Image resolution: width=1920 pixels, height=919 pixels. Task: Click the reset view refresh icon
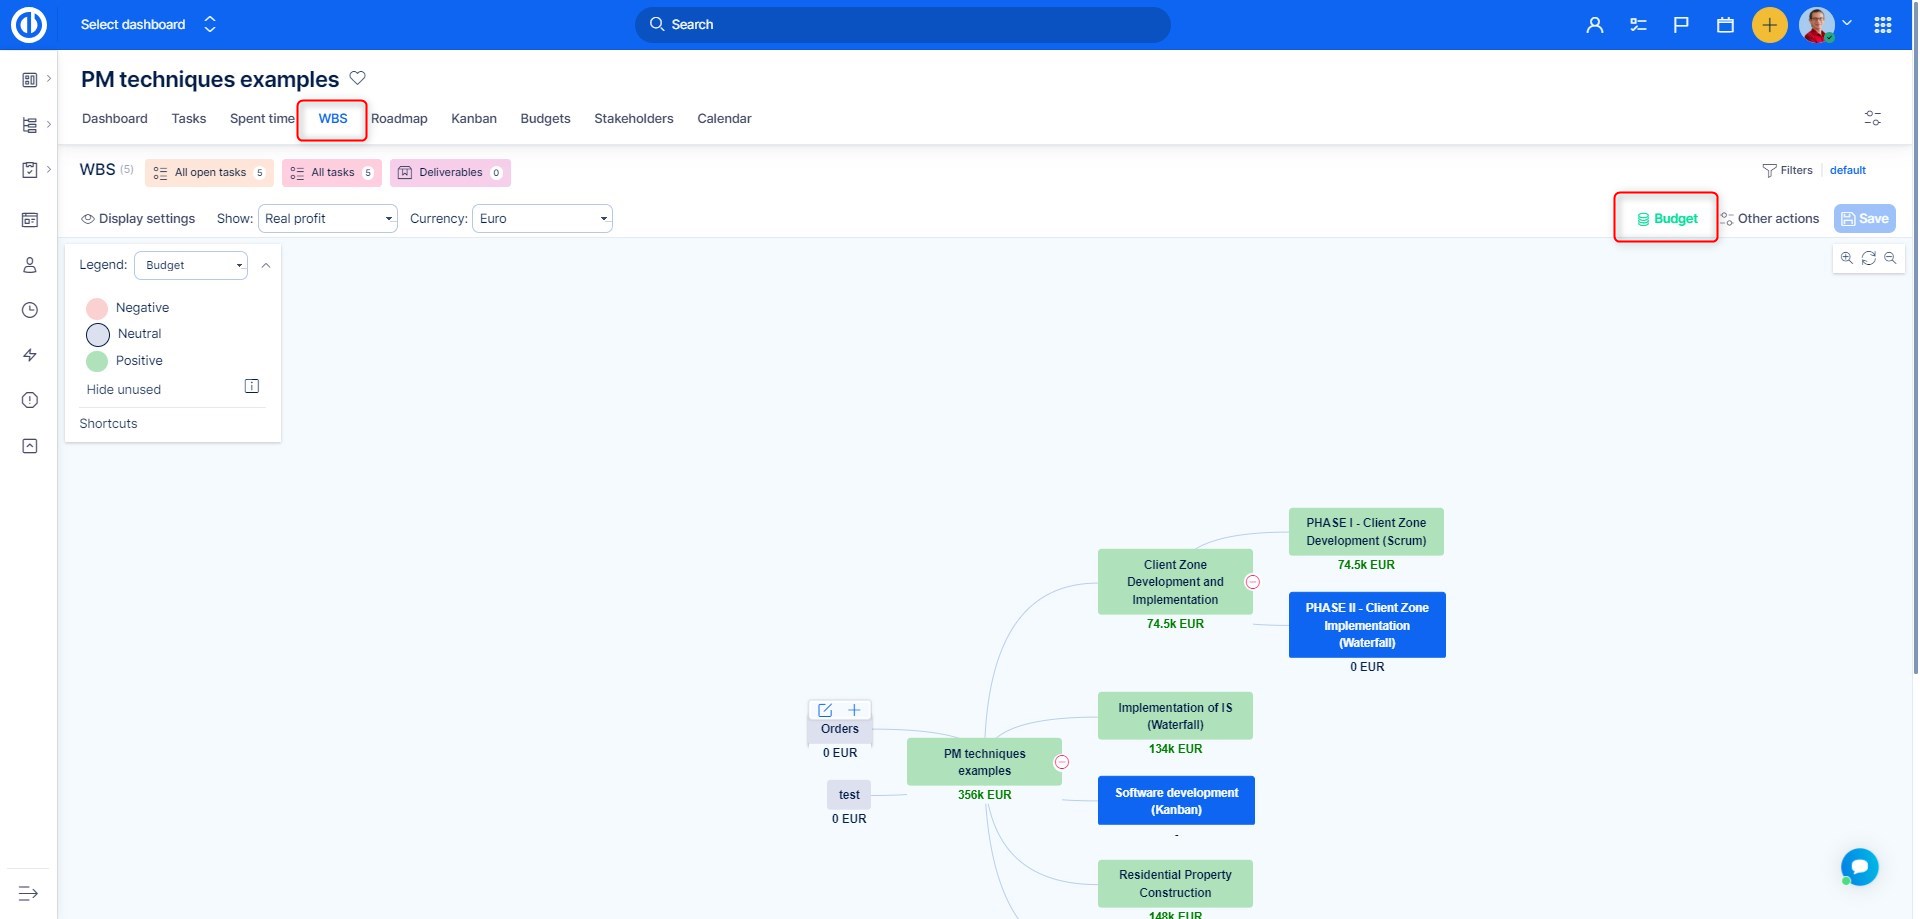point(1868,258)
